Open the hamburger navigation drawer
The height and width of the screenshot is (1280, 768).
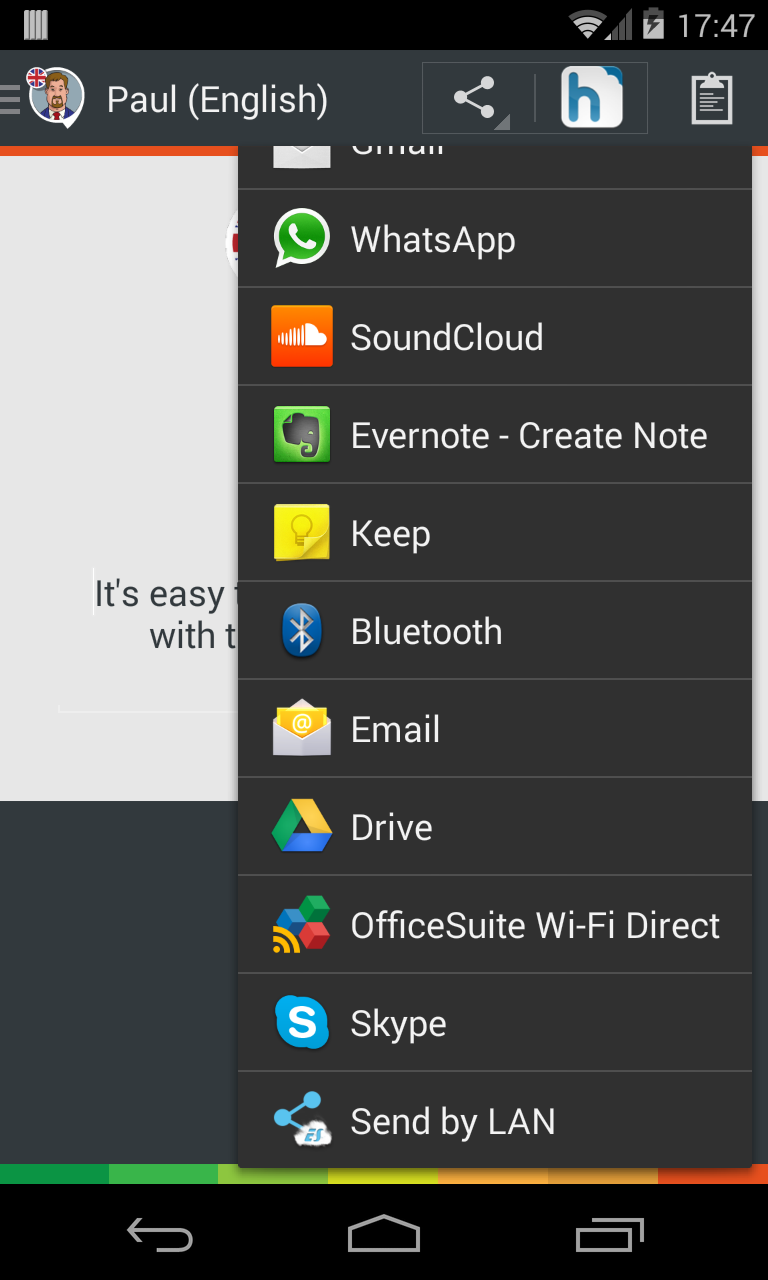coord(10,99)
